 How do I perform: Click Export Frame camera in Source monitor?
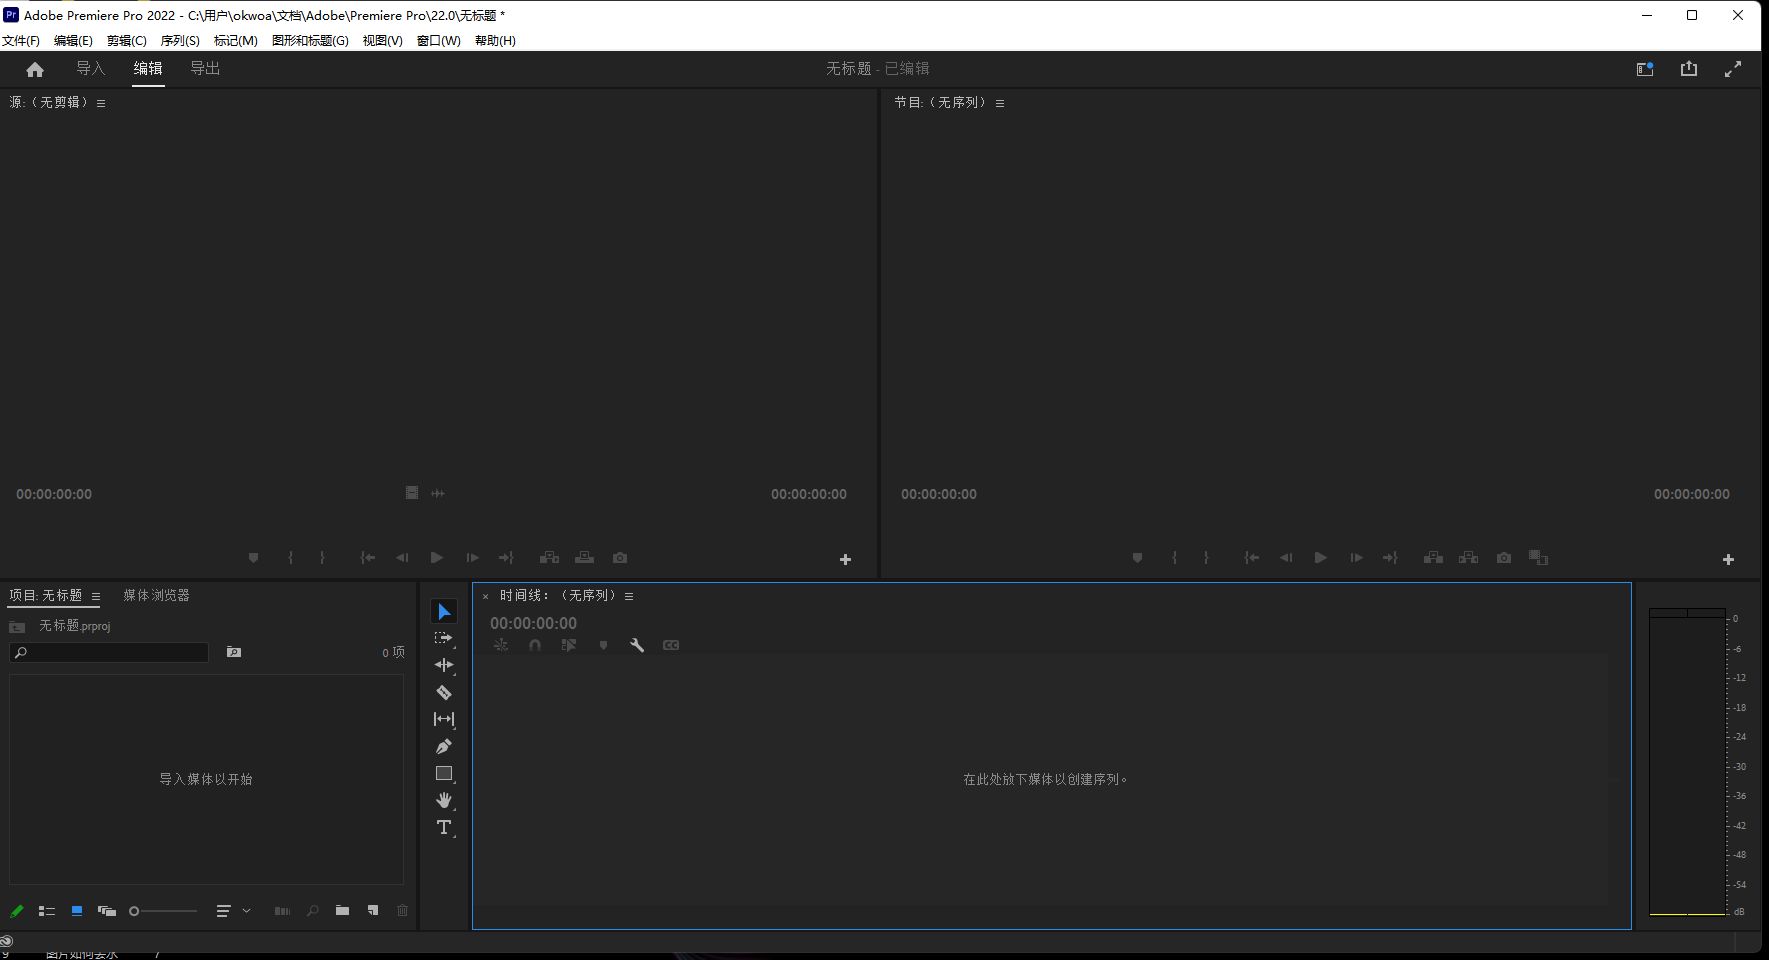[620, 558]
